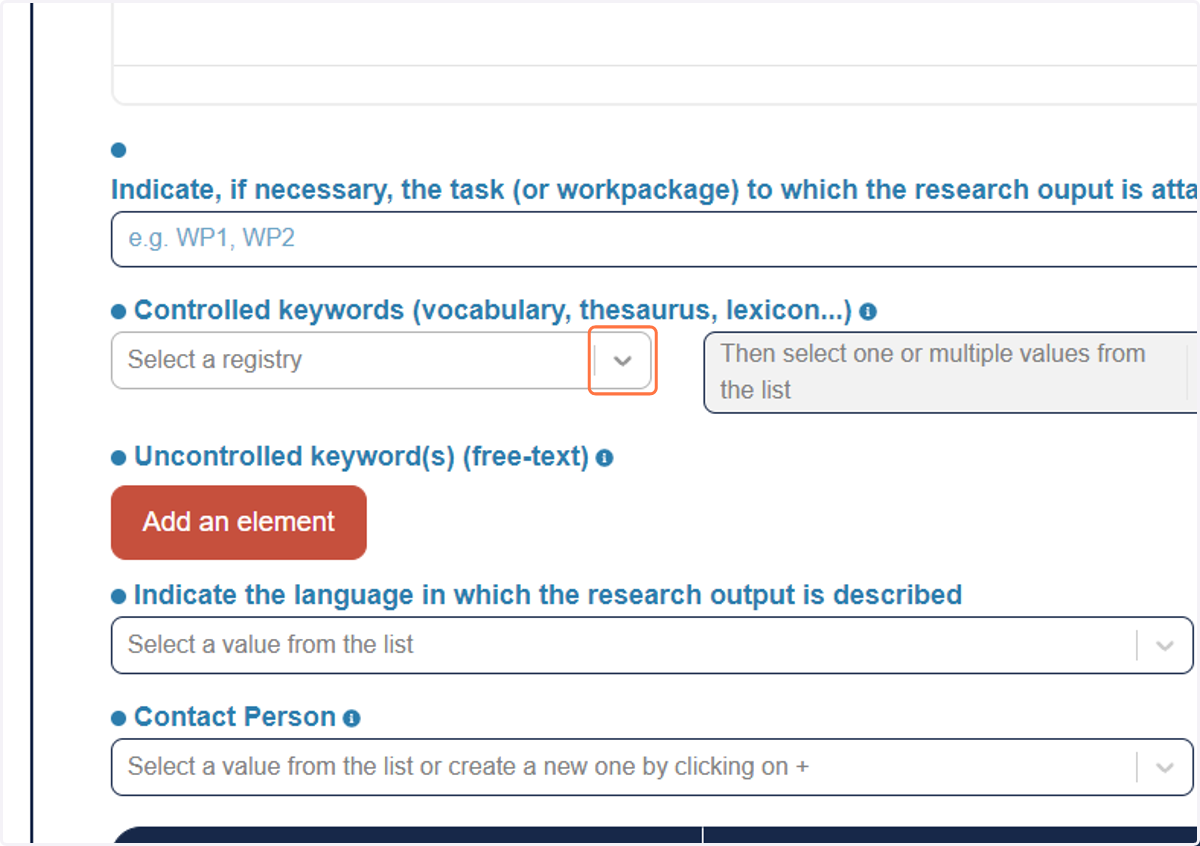Focus the task or workpackage input field

[x=655, y=239]
